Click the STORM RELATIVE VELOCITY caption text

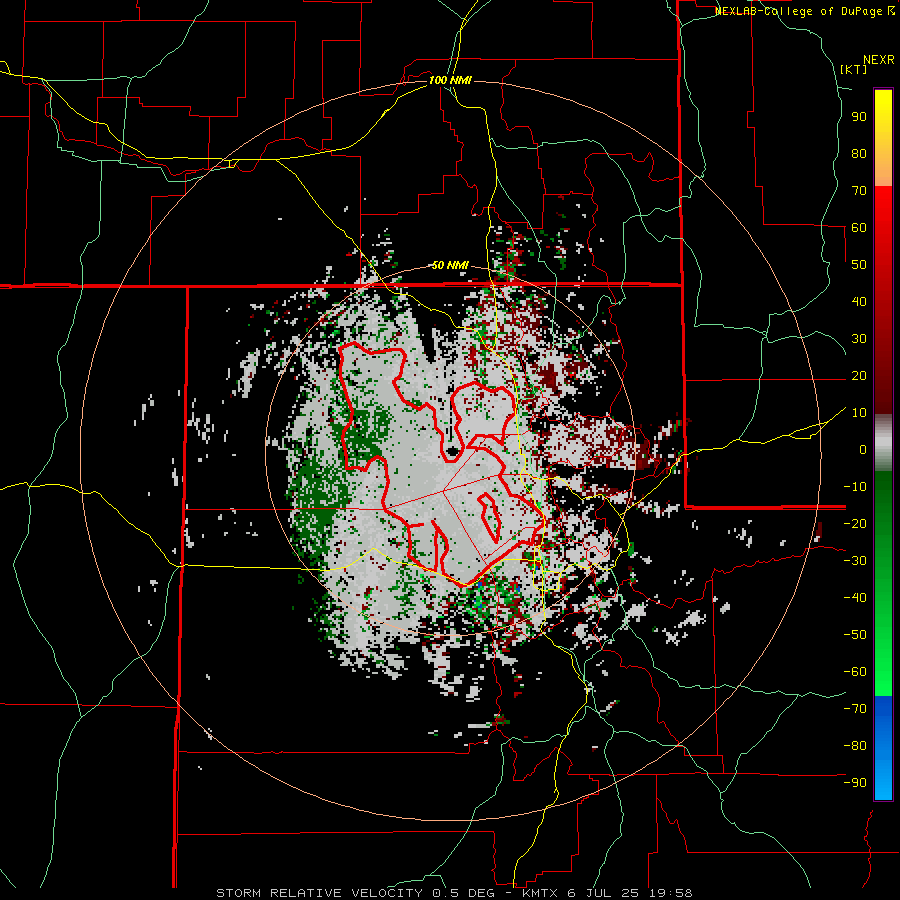pos(319,893)
